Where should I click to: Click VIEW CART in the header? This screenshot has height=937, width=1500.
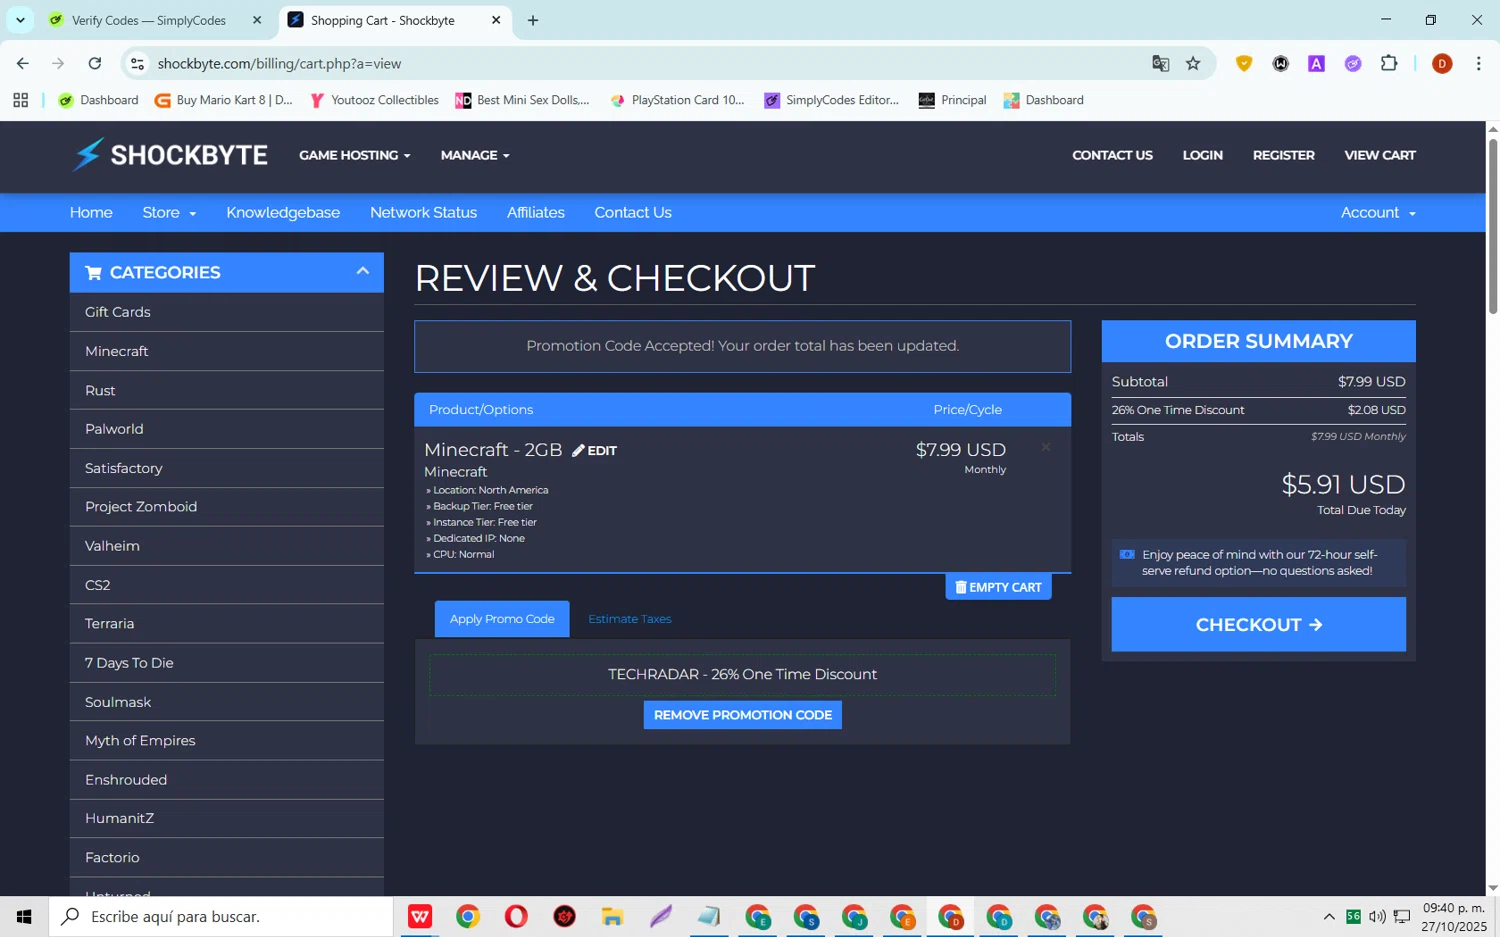click(x=1380, y=155)
